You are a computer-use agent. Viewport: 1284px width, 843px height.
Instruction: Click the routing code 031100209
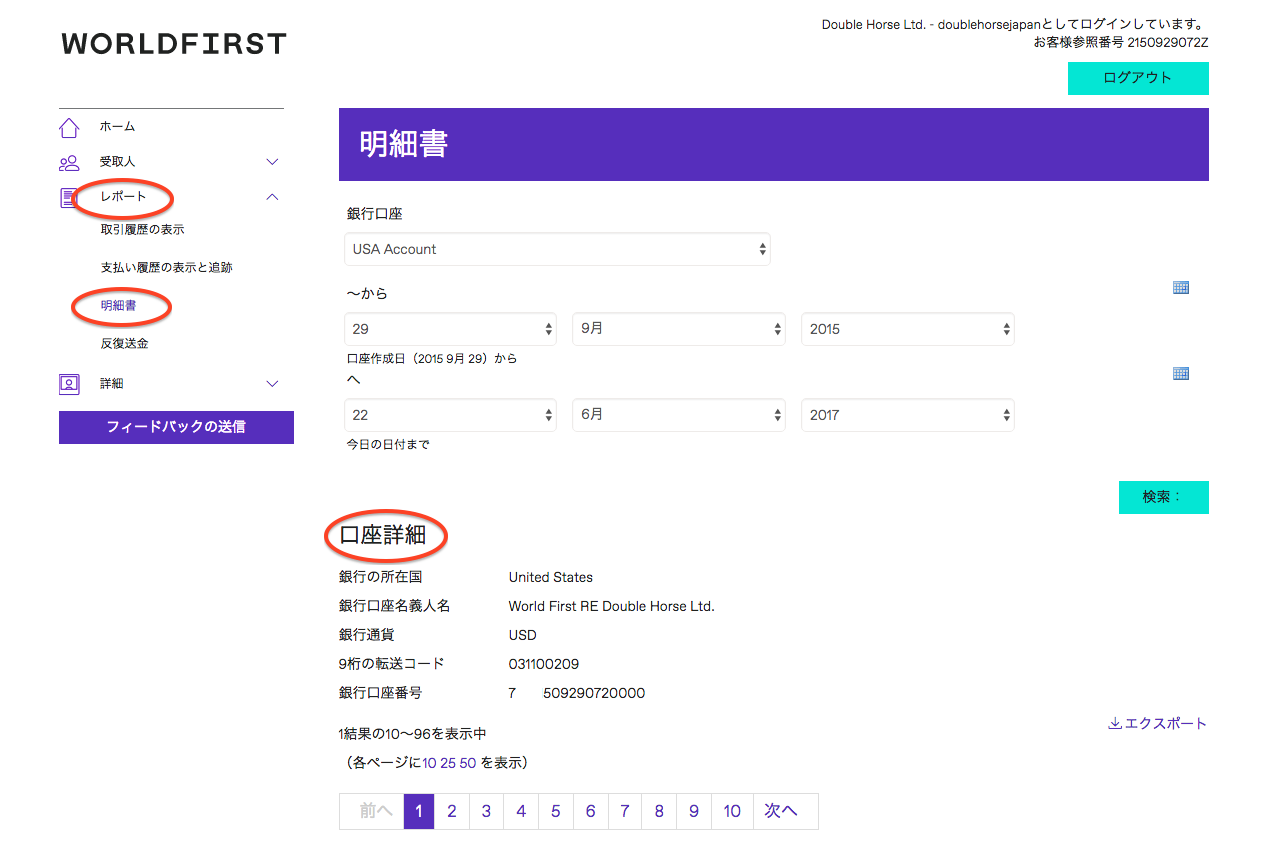click(x=544, y=664)
